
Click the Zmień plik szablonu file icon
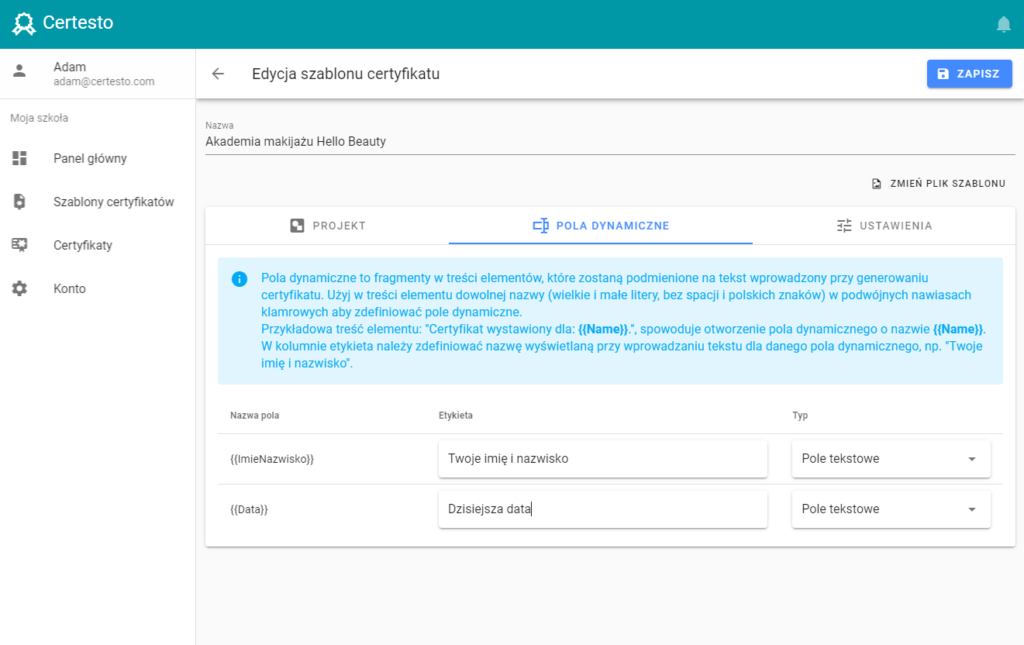876,183
